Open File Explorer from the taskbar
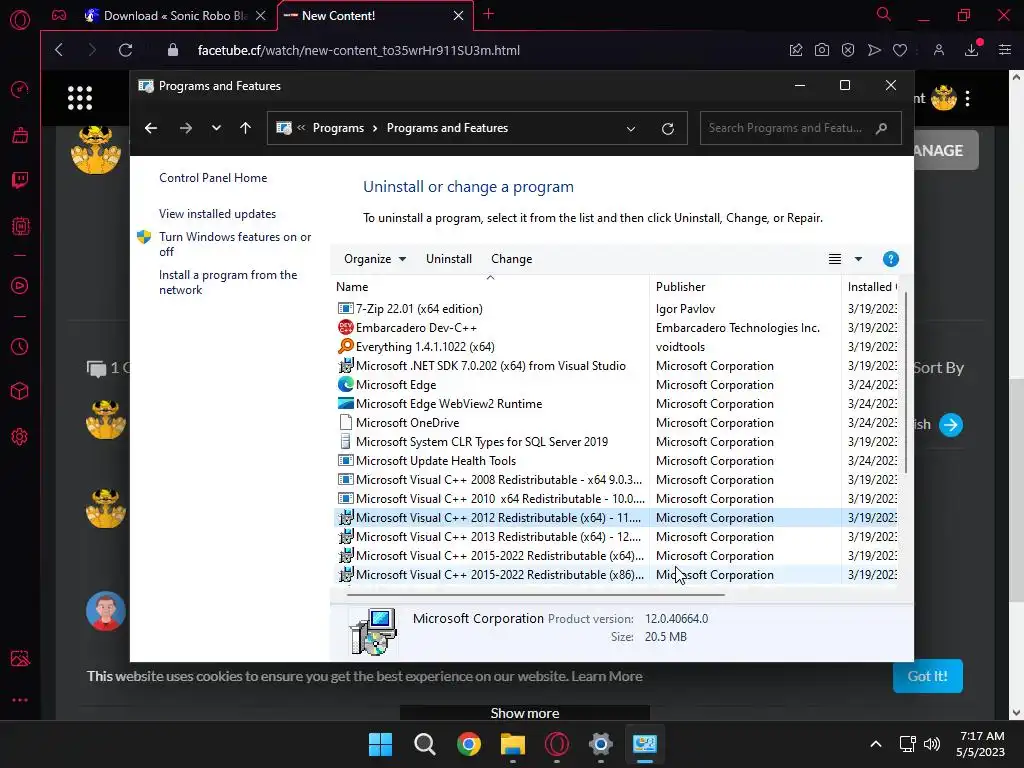 pyautogui.click(x=513, y=744)
